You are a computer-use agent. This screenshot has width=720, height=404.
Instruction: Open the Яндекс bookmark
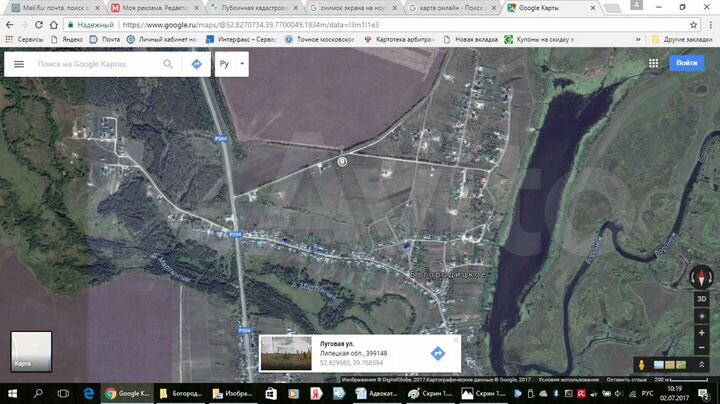pos(67,39)
